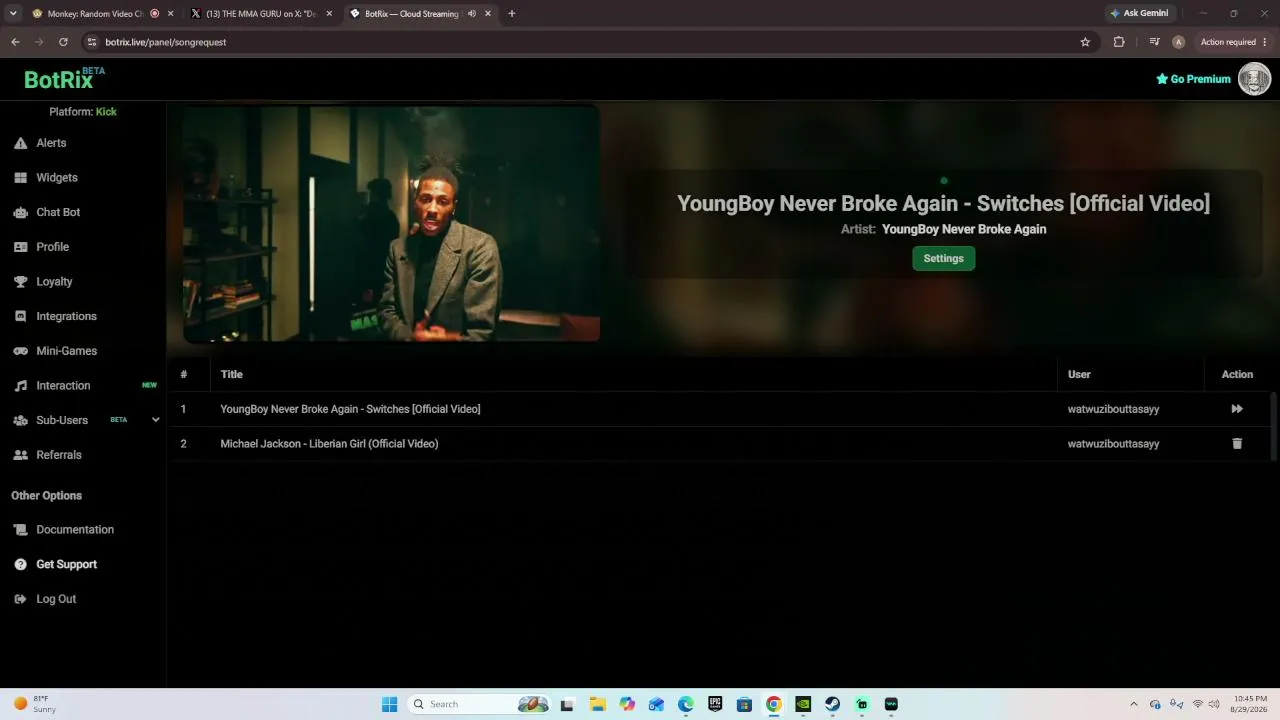Open a new browser tab

coord(512,14)
